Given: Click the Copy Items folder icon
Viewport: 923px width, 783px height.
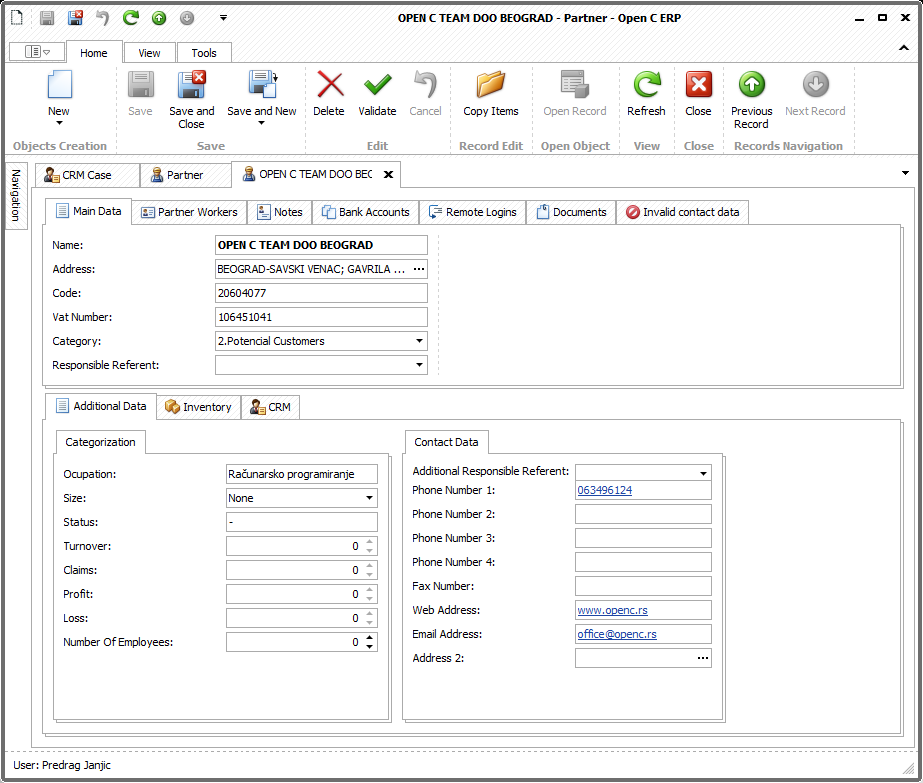Looking at the screenshot, I should 490,84.
